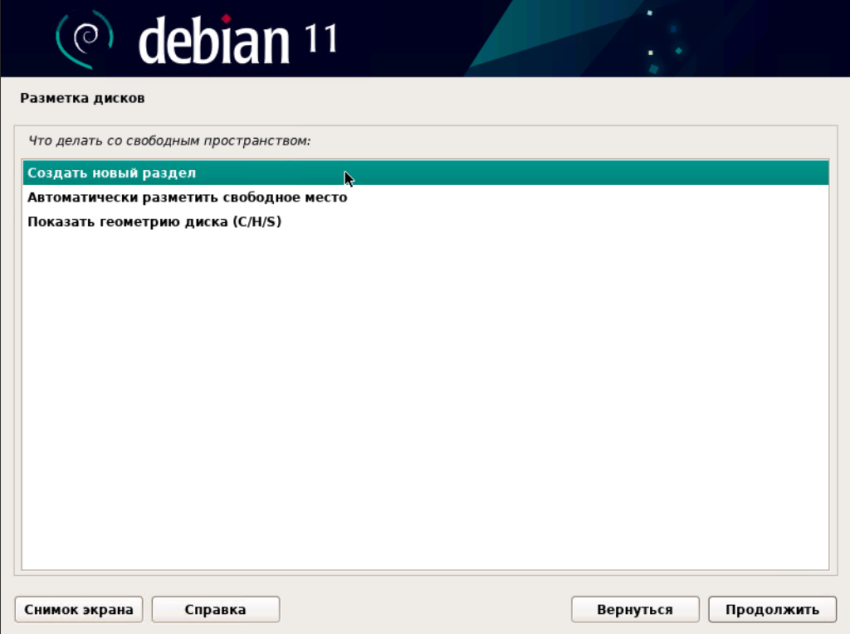Click the 'Снимок экрана' button
This screenshot has width=850, height=634.
click(x=79, y=610)
